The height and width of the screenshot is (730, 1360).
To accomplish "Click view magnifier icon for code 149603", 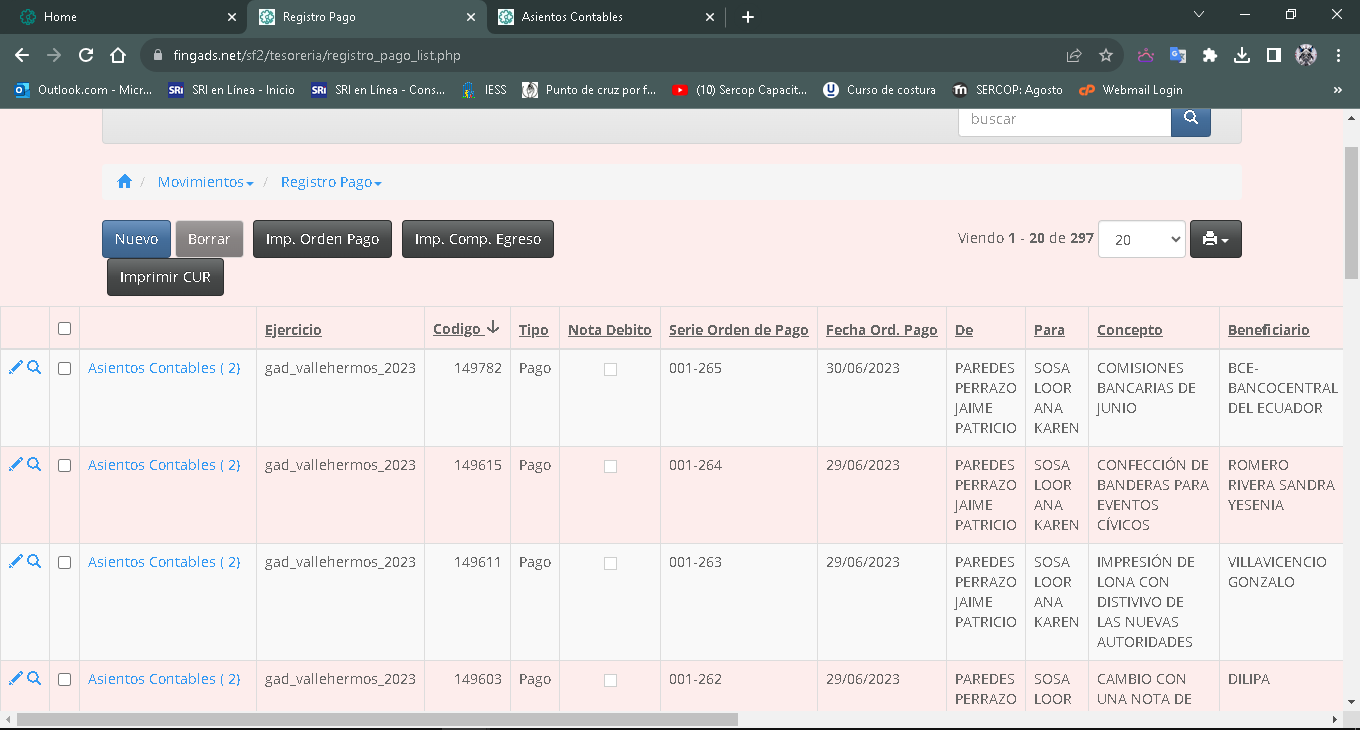I will (x=34, y=679).
